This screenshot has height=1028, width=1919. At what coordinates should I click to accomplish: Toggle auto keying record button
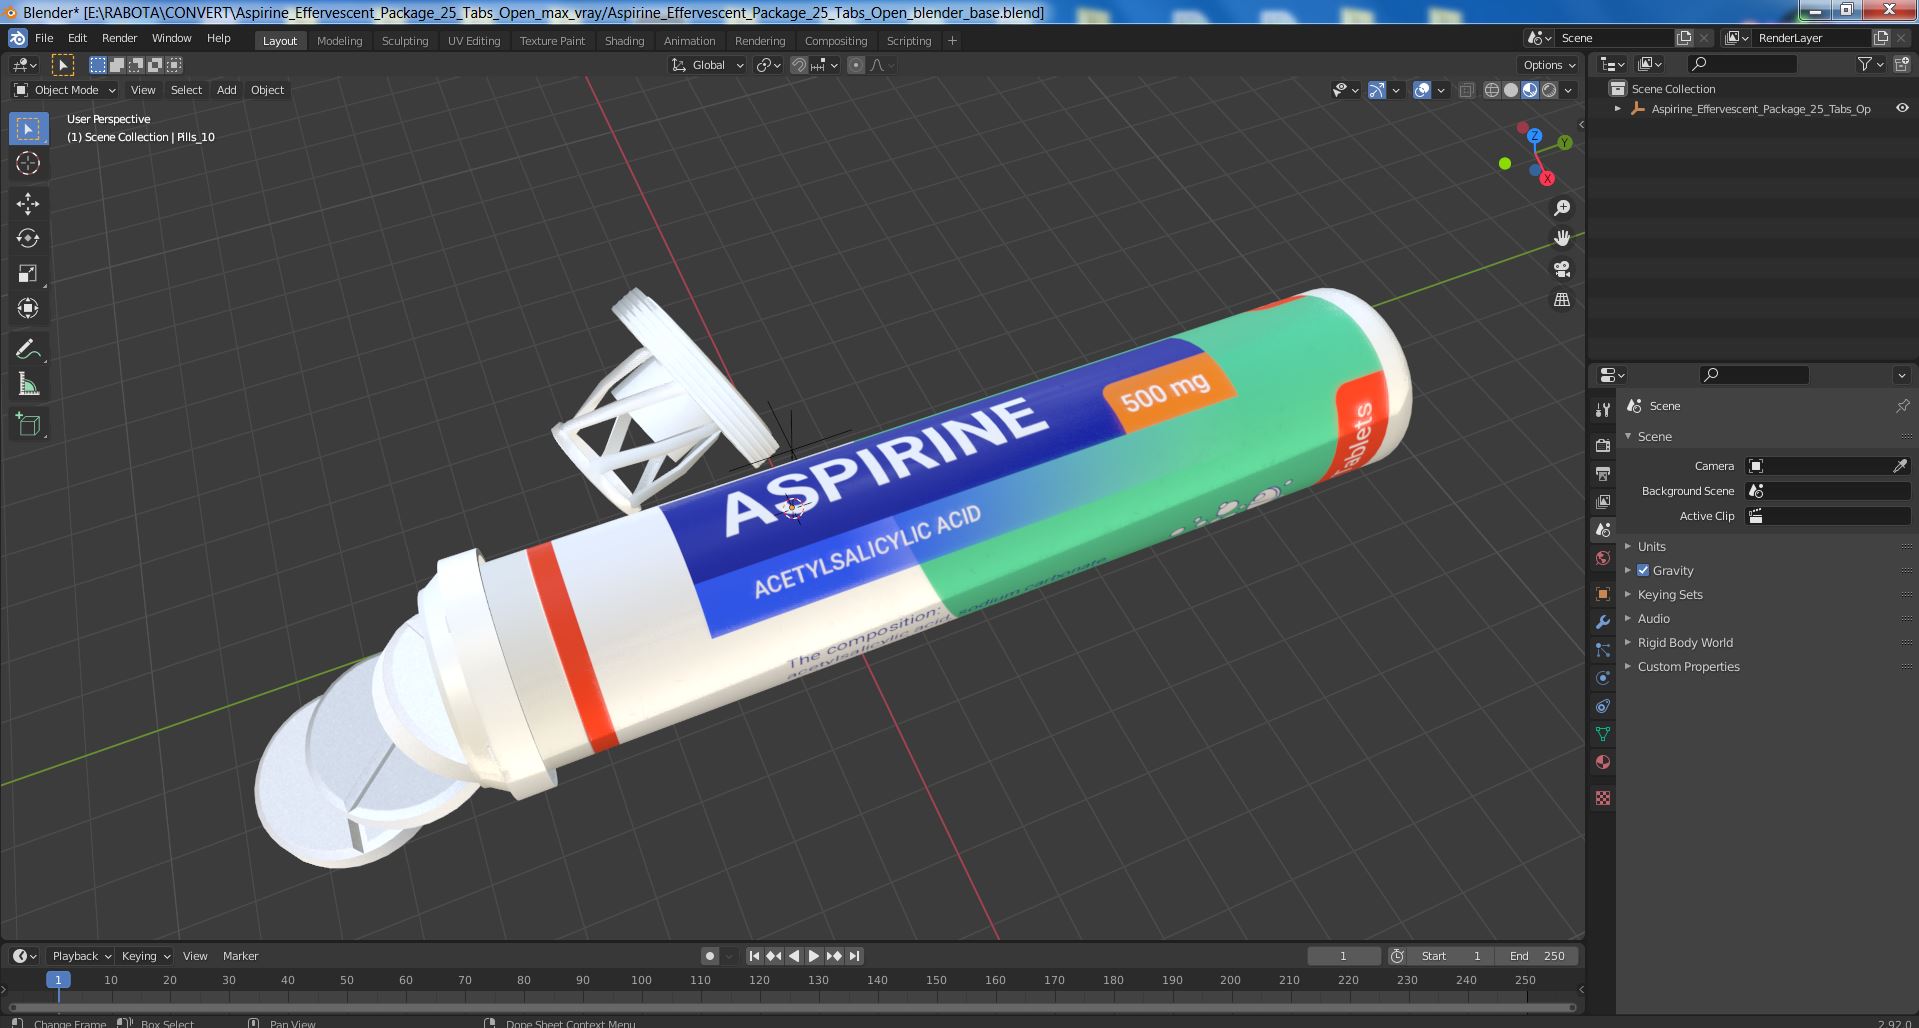click(710, 956)
